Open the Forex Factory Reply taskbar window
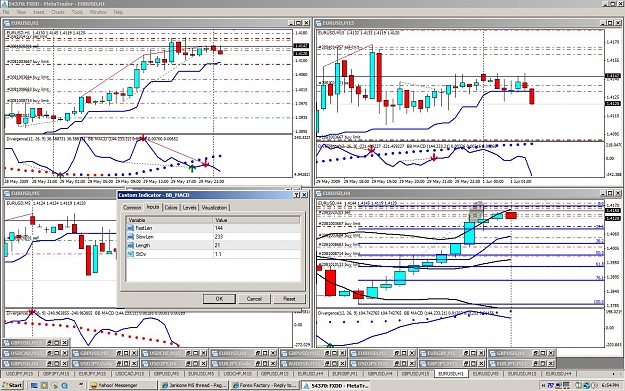The width and height of the screenshot is (625, 391). point(265,385)
